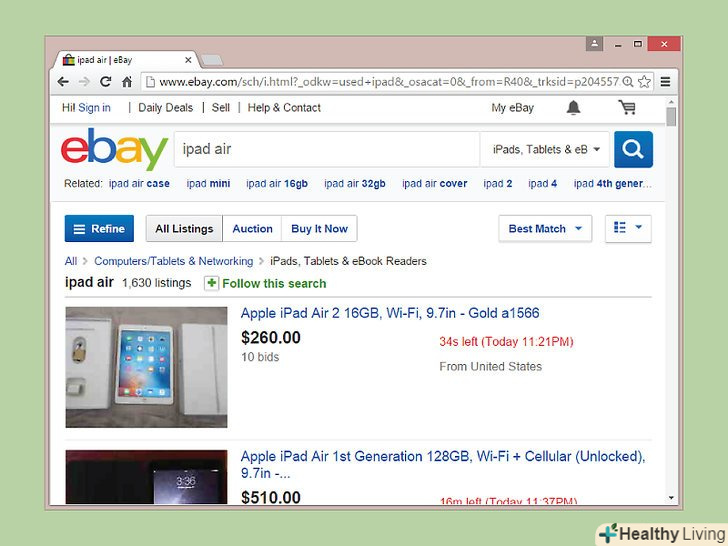Click the browser back arrow

click(63, 82)
